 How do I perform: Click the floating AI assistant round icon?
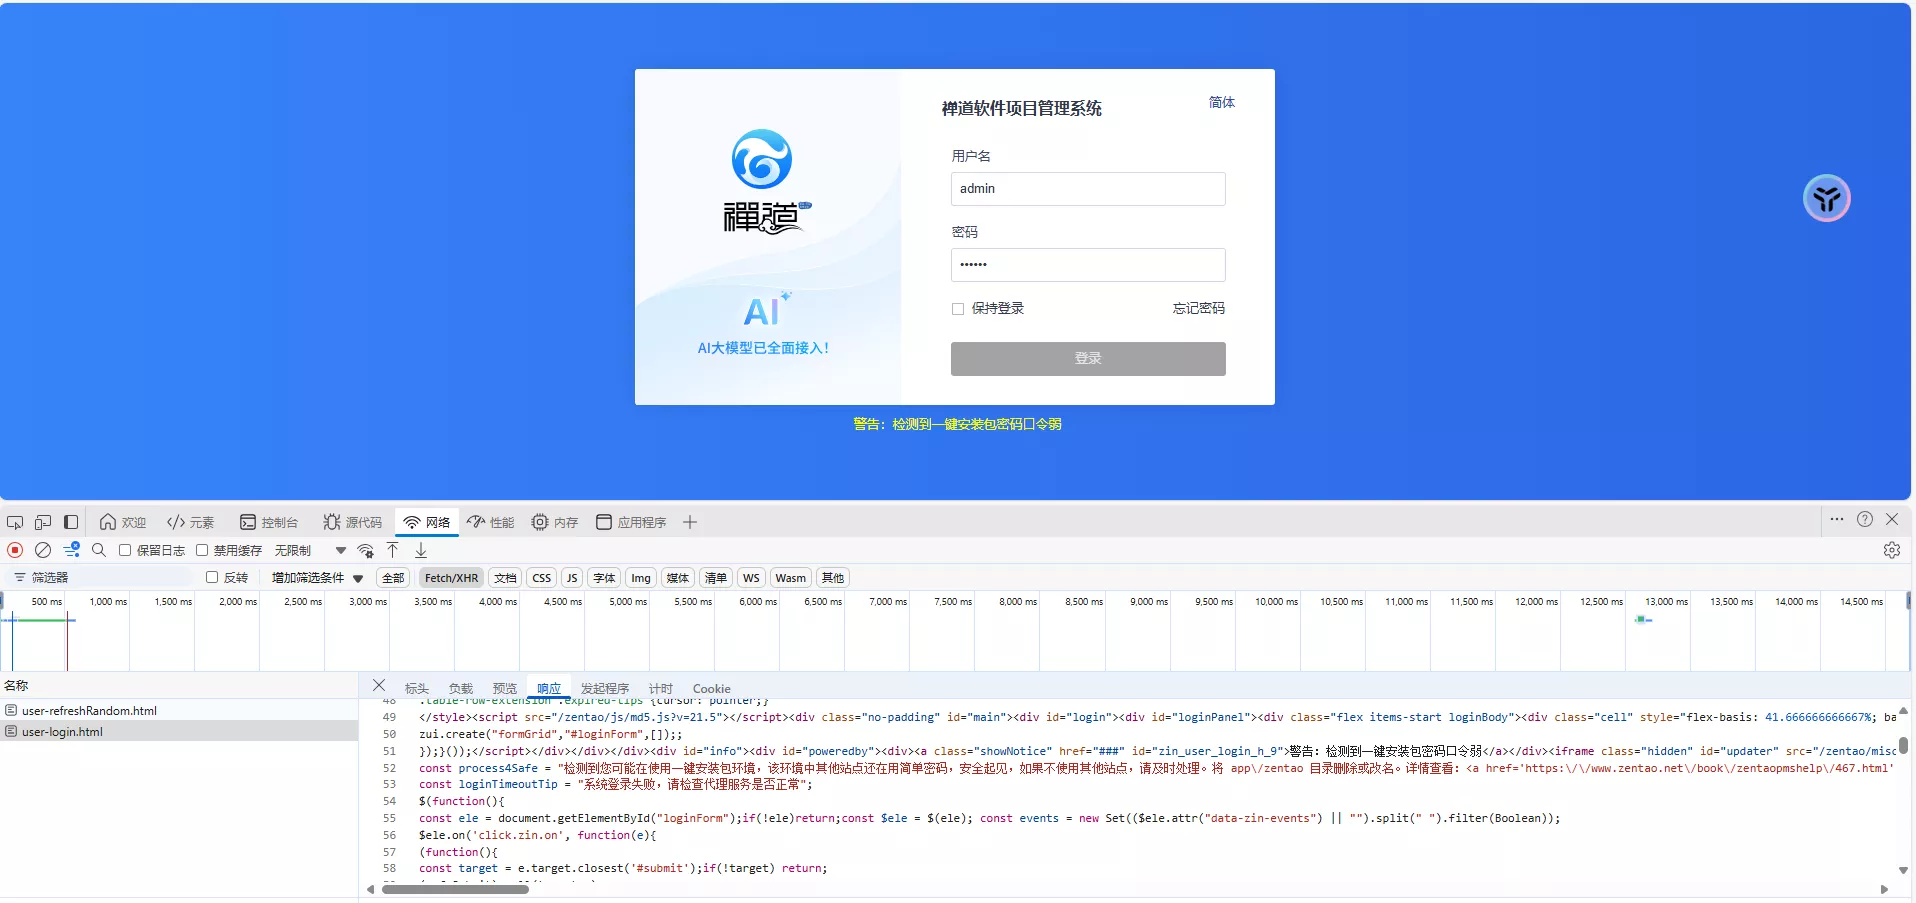[x=1827, y=198]
